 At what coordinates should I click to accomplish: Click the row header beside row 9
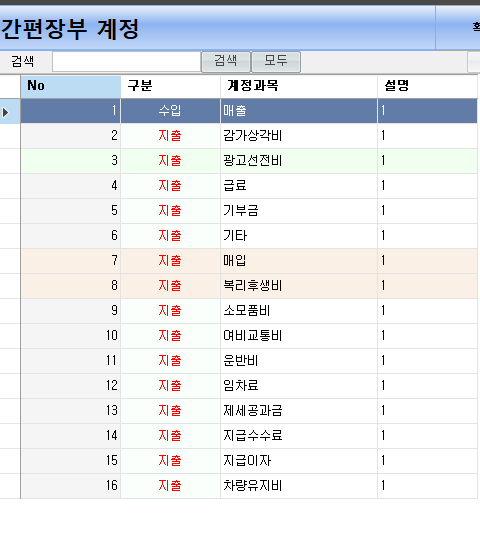click(x=10, y=311)
